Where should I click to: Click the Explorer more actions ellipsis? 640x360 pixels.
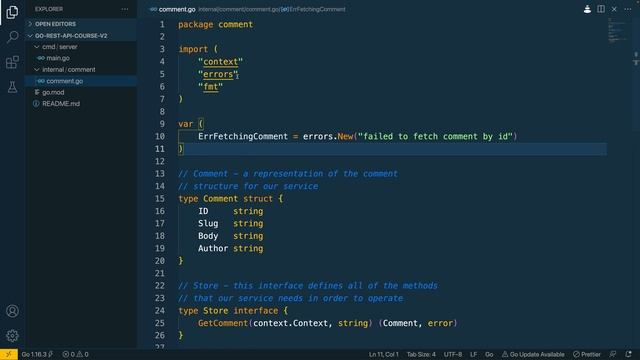[124, 9]
